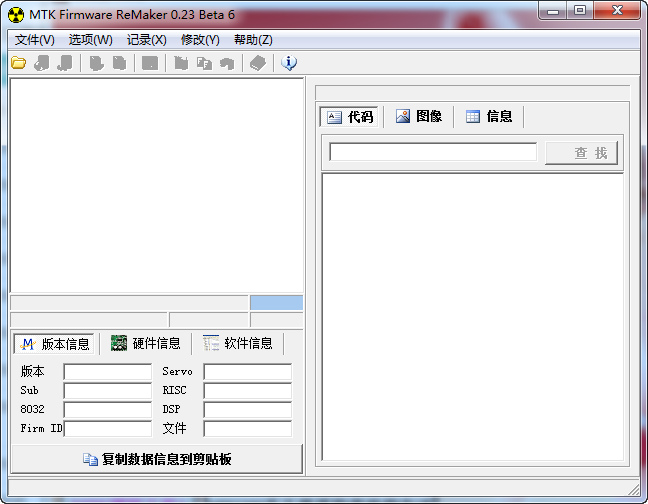Switch to the 图像 tab
Viewport: 648px width, 504px height.
[x=419, y=116]
